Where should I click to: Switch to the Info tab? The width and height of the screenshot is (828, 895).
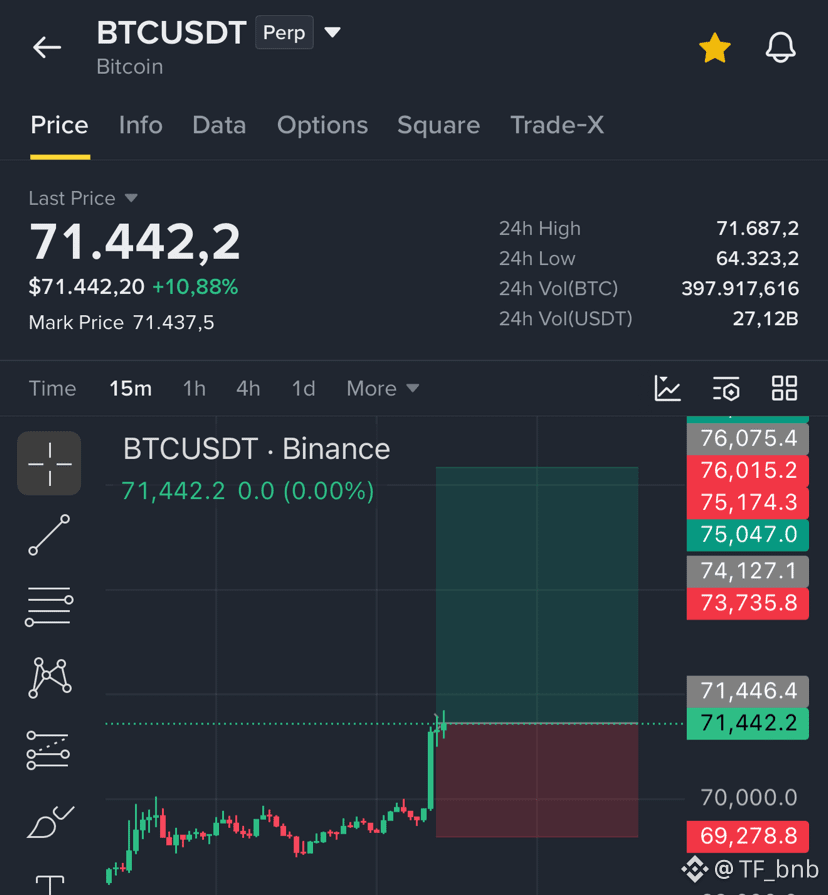140,125
